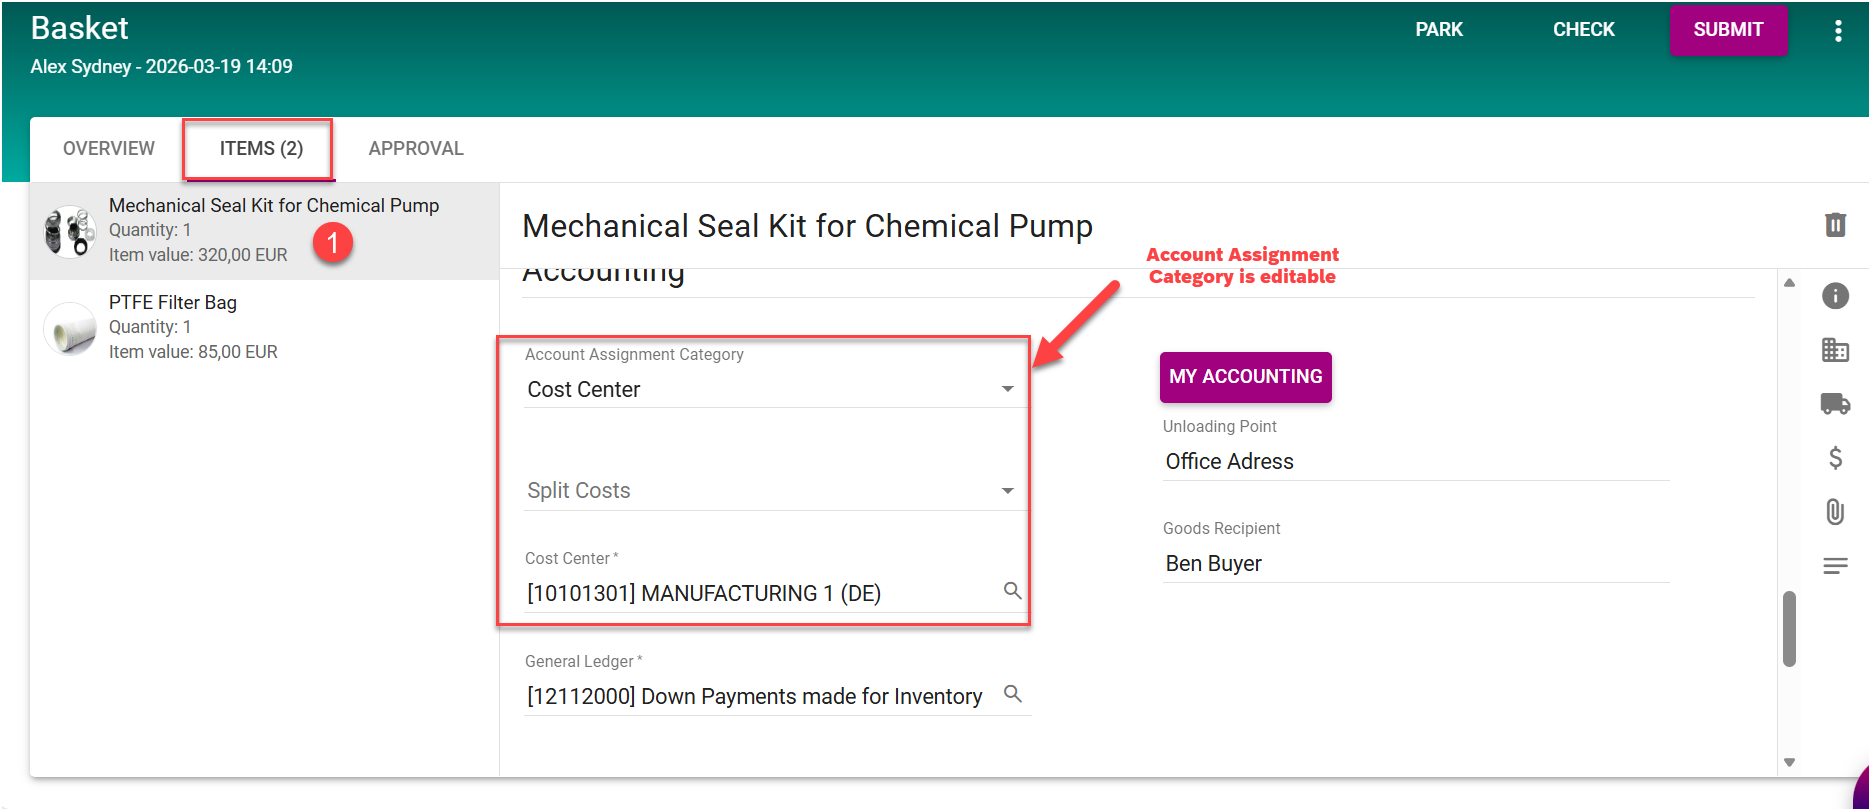Jump to the dollar sign accounting section

click(1835, 458)
